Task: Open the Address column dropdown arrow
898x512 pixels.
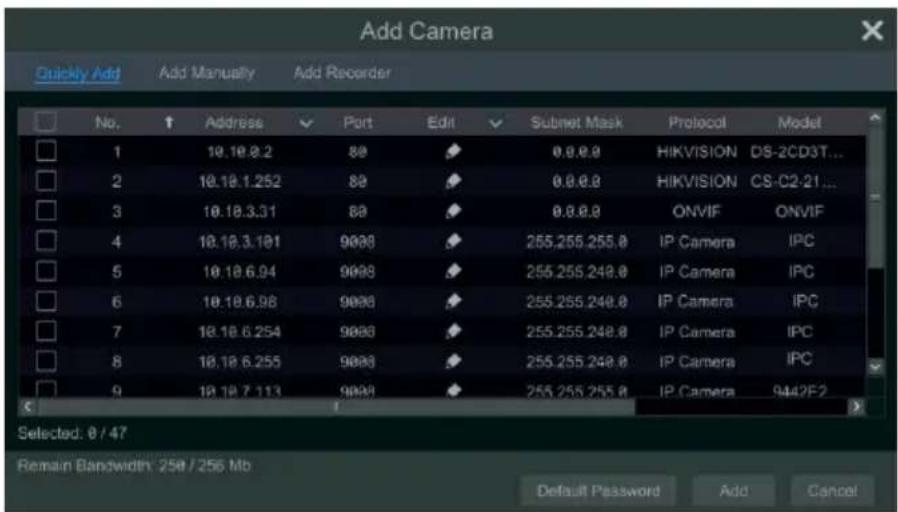Action: tap(306, 123)
